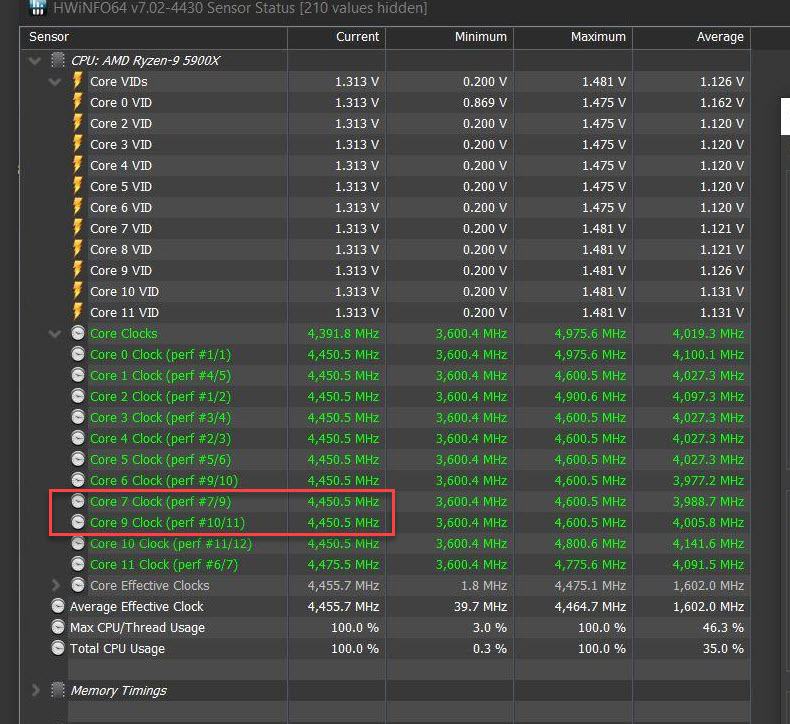Click the clock icon for Core 11 Clock
This screenshot has height=724, width=790.
[78, 564]
